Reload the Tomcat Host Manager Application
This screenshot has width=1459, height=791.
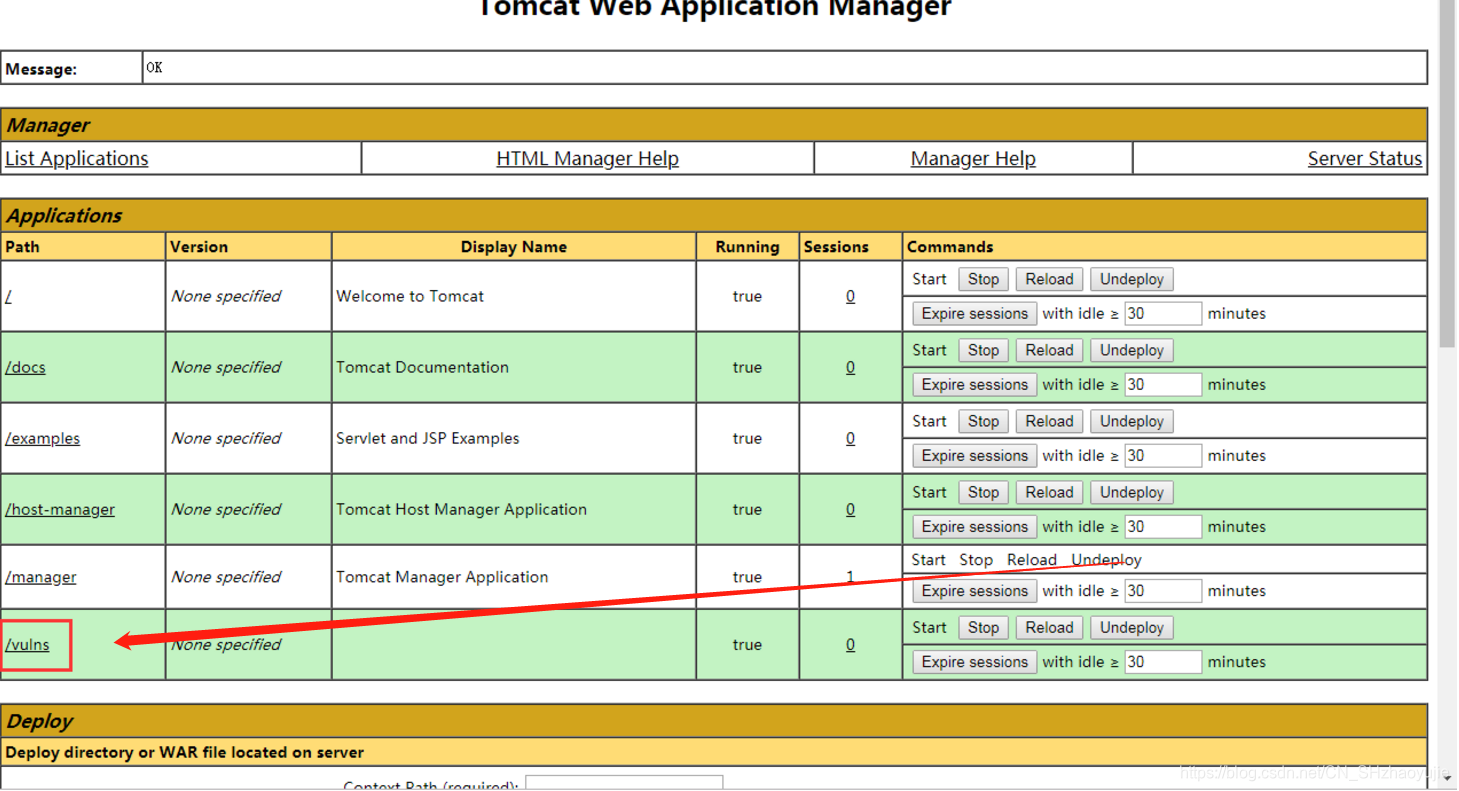click(x=1049, y=492)
